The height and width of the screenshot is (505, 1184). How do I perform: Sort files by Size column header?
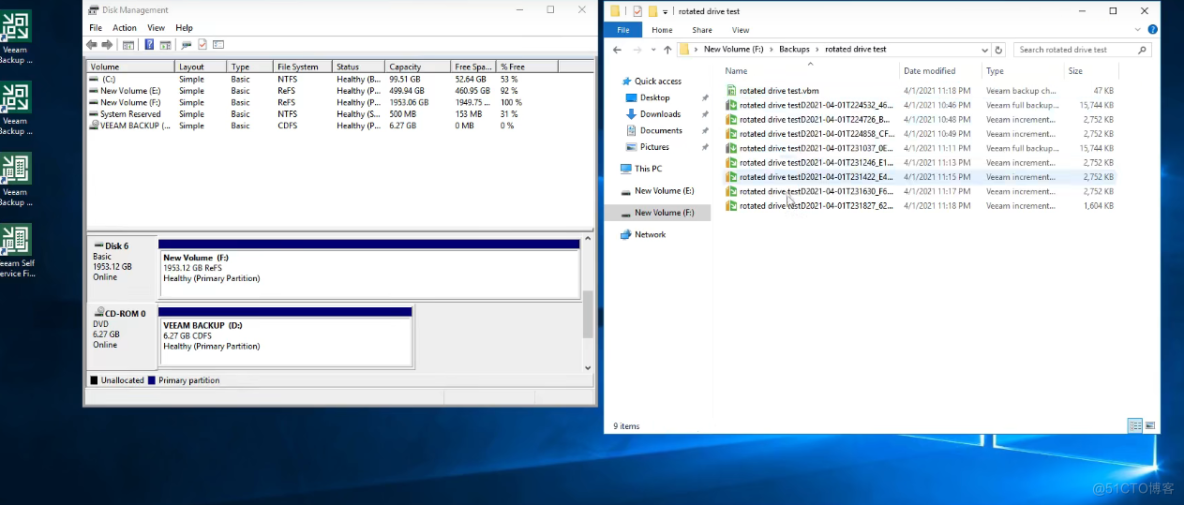1090,71
